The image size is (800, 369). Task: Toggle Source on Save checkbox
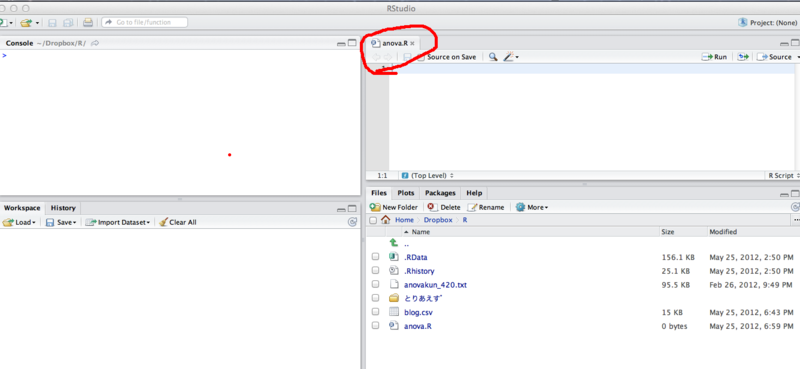[421, 57]
